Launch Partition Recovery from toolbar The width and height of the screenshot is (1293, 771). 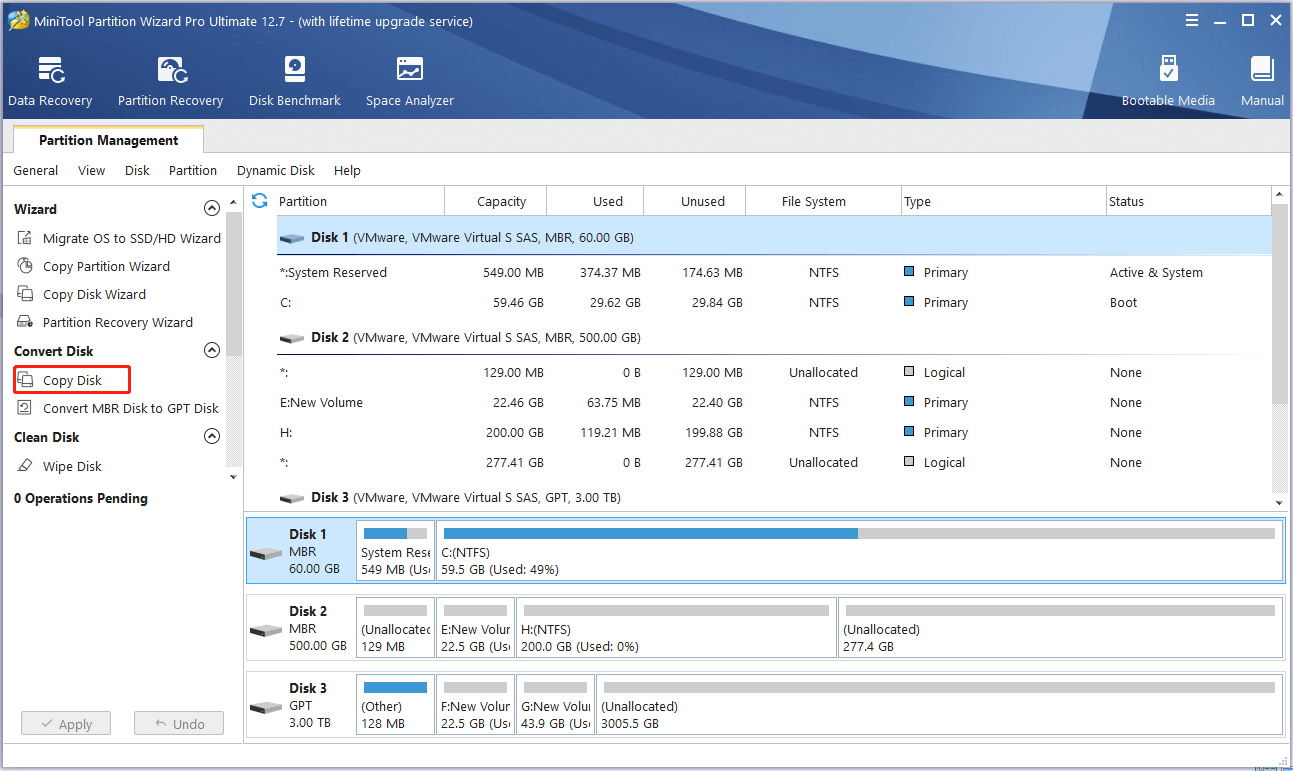click(x=170, y=82)
